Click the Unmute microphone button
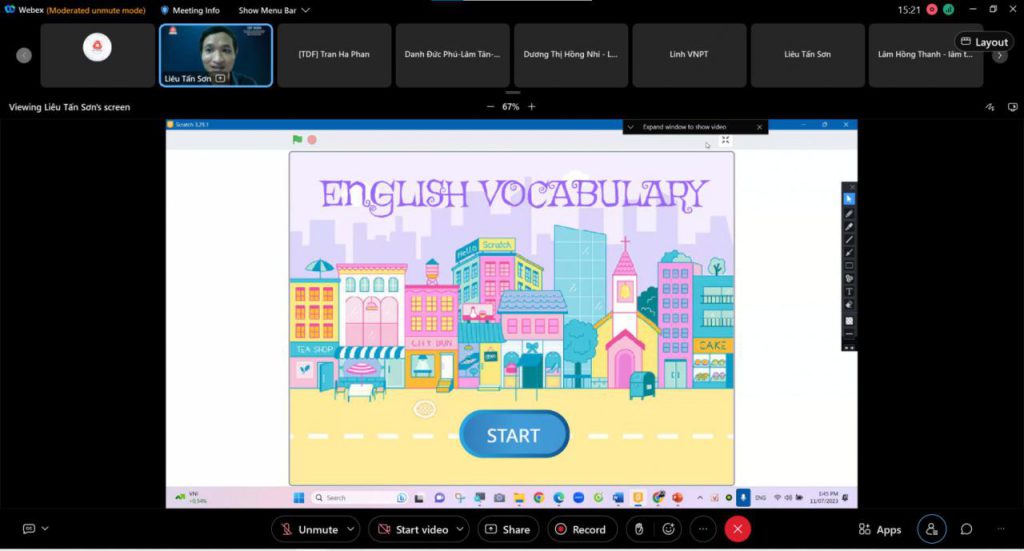 point(309,529)
